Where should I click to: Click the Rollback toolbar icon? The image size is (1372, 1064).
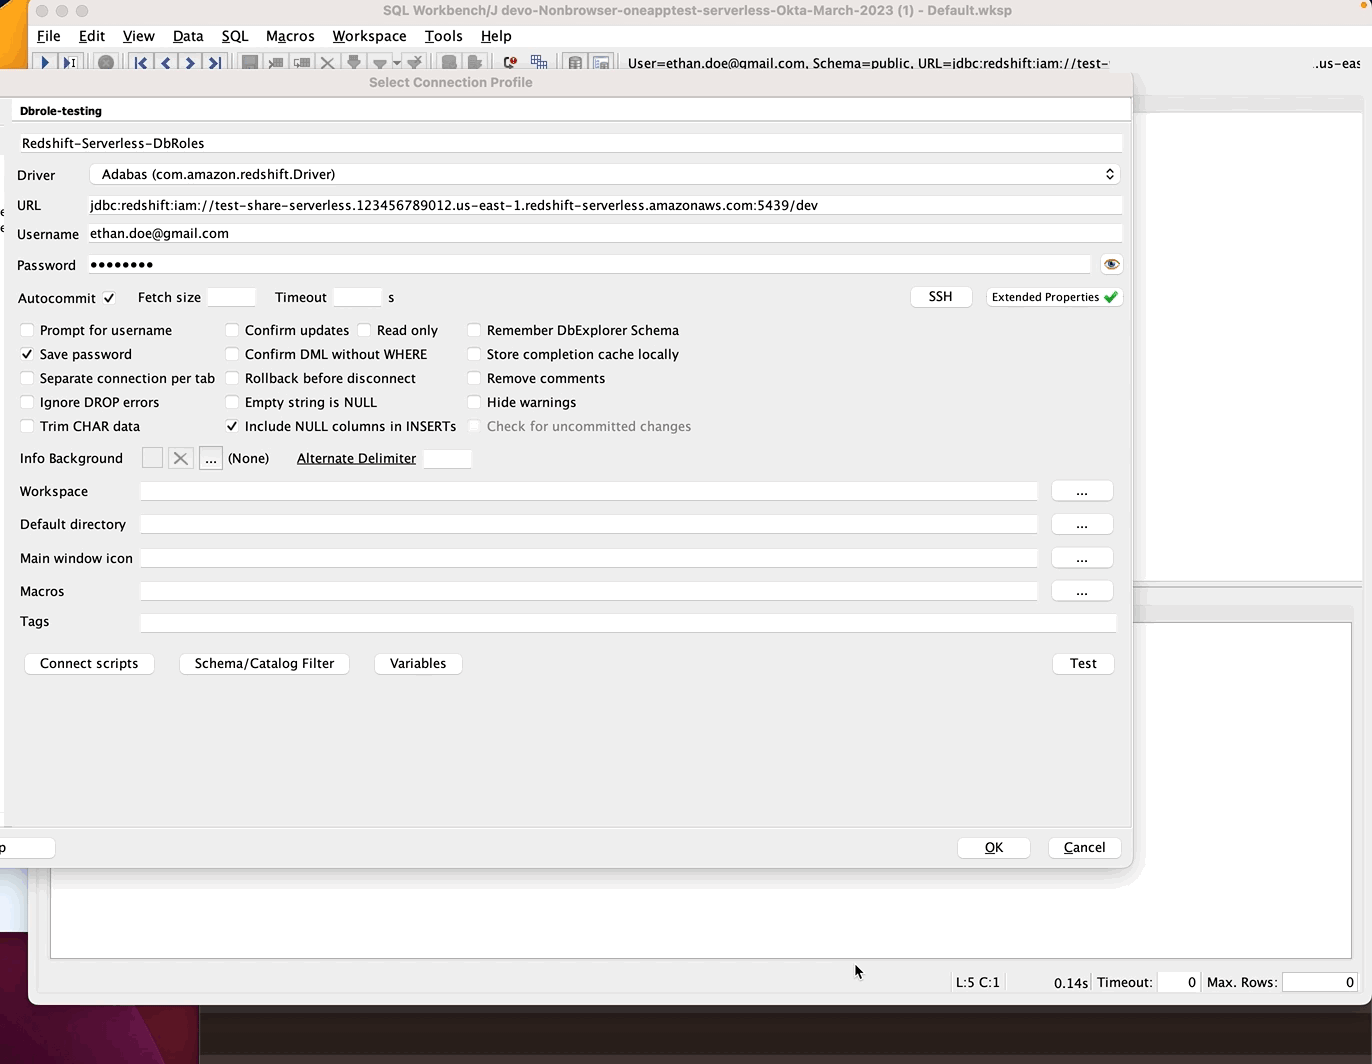tap(475, 63)
